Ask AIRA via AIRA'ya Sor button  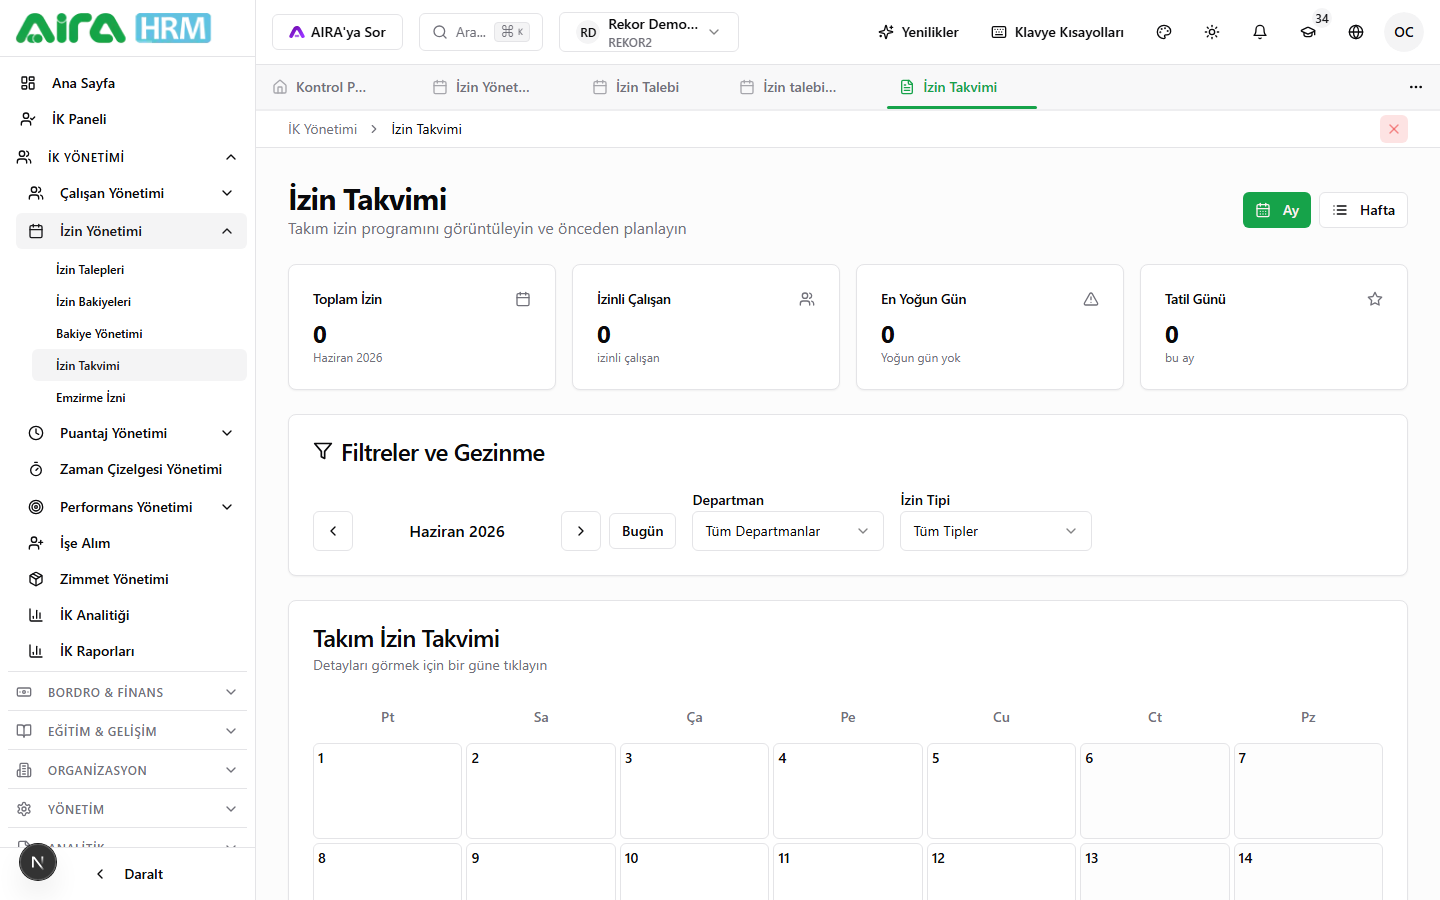pos(337,32)
